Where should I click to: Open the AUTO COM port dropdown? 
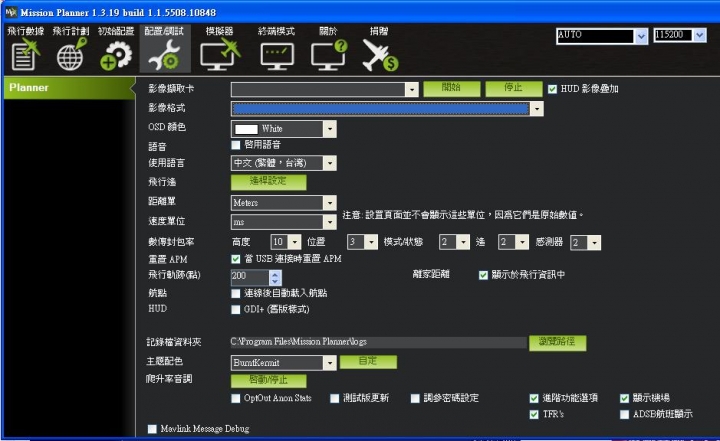pyautogui.click(x=641, y=36)
